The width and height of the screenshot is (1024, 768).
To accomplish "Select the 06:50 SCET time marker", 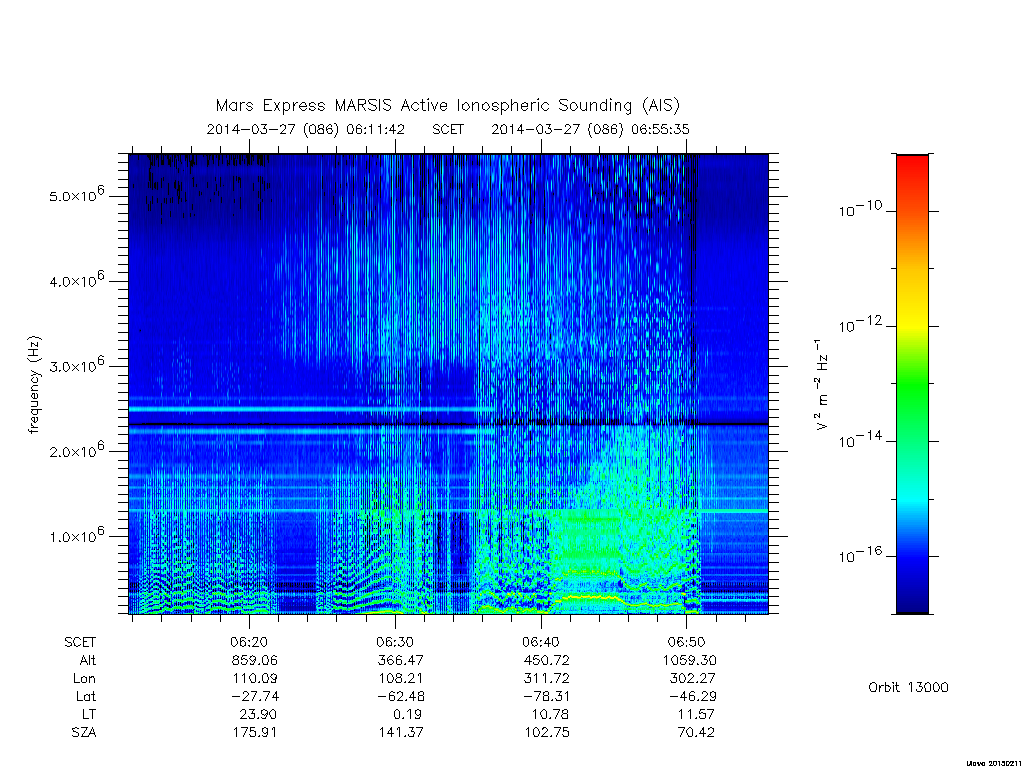I will 686,642.
